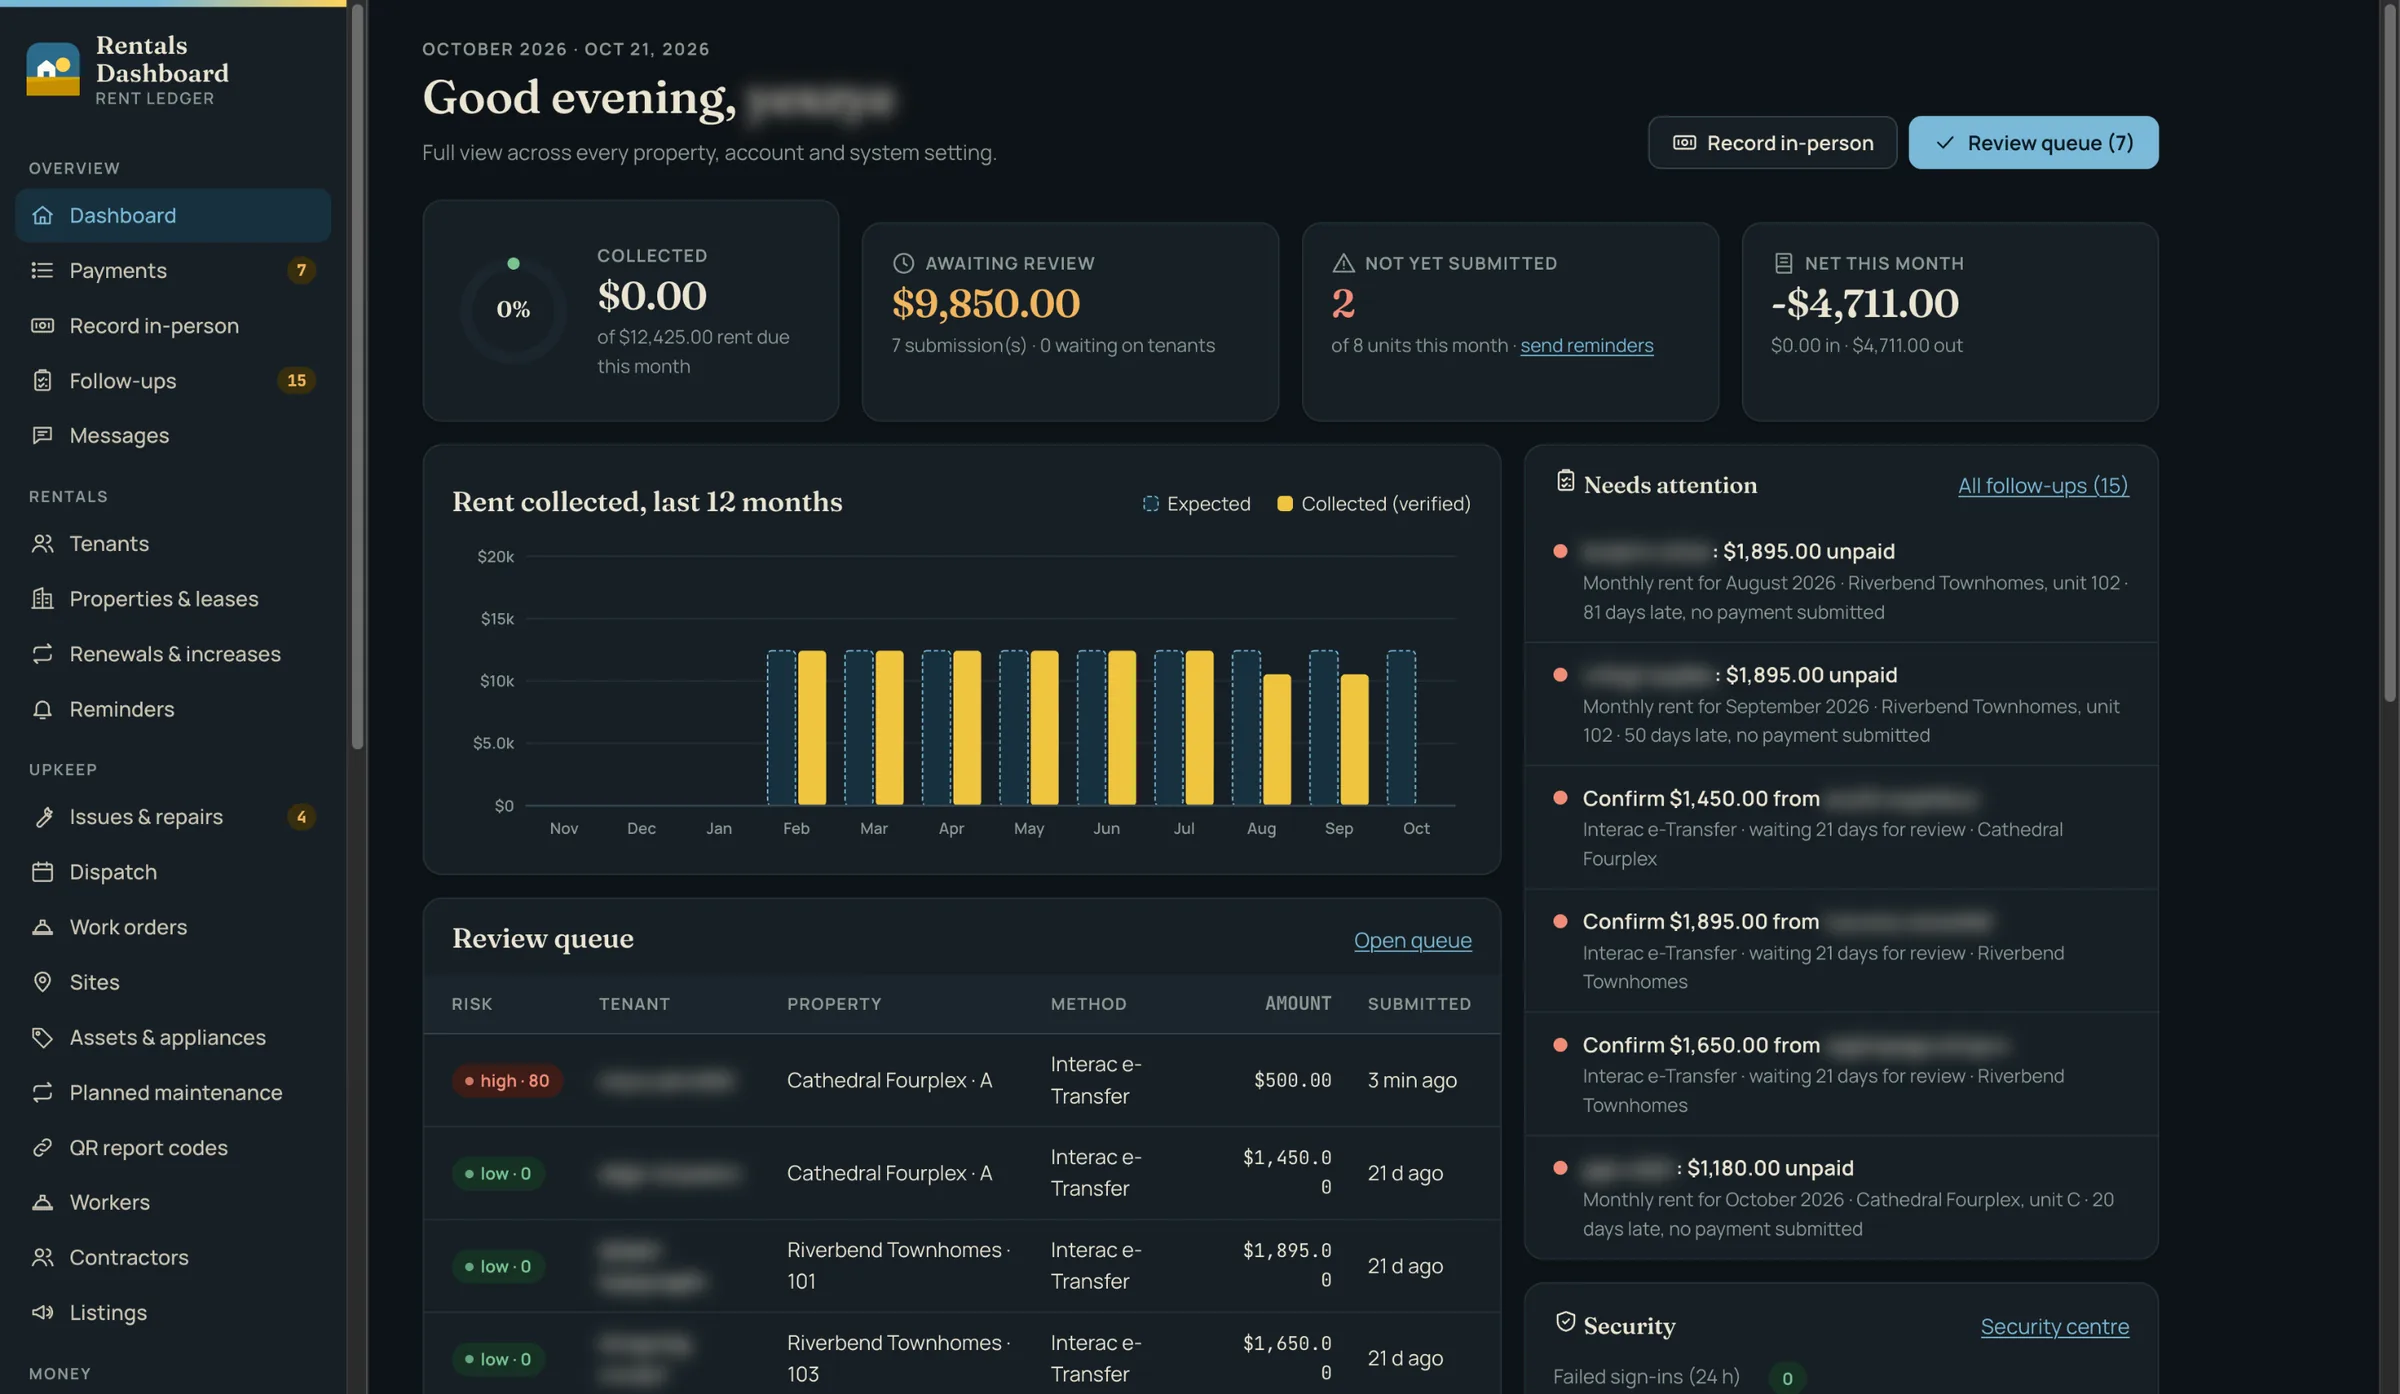Click the Rentals Dashboard logo icon
2400x1394 pixels.
53,70
